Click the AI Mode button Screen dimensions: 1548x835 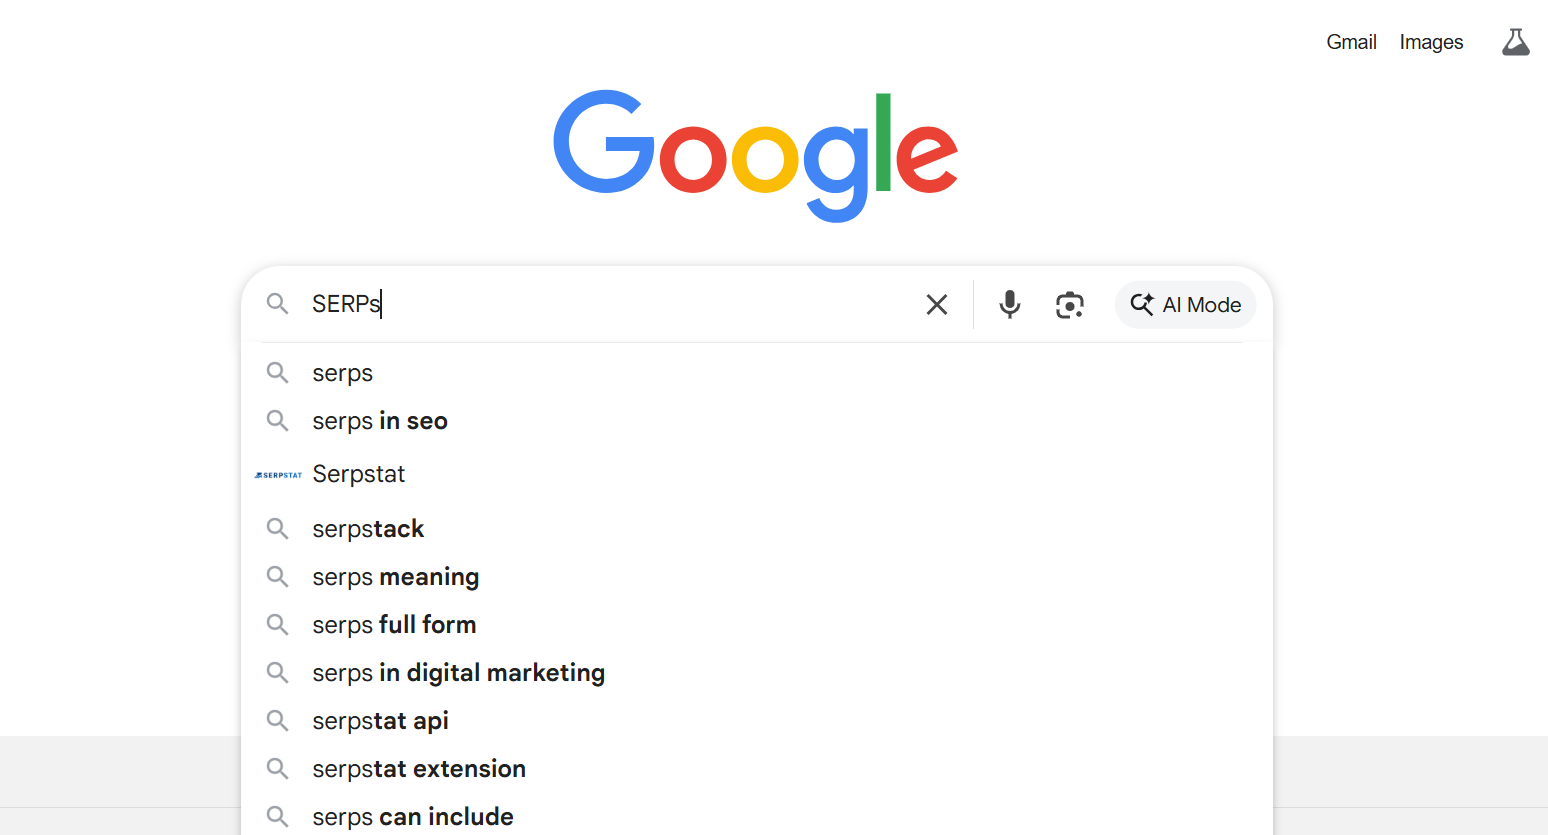coord(1185,304)
